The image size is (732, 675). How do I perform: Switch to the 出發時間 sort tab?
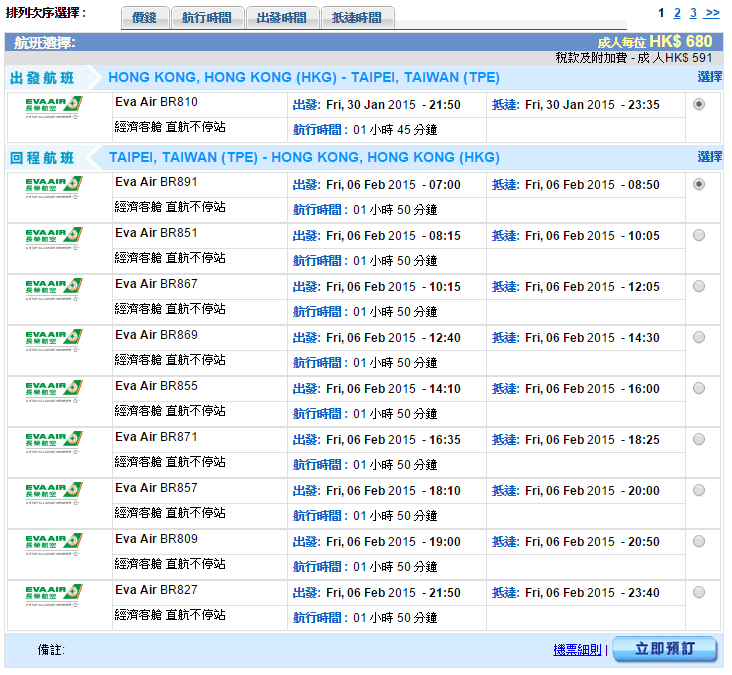(x=283, y=18)
